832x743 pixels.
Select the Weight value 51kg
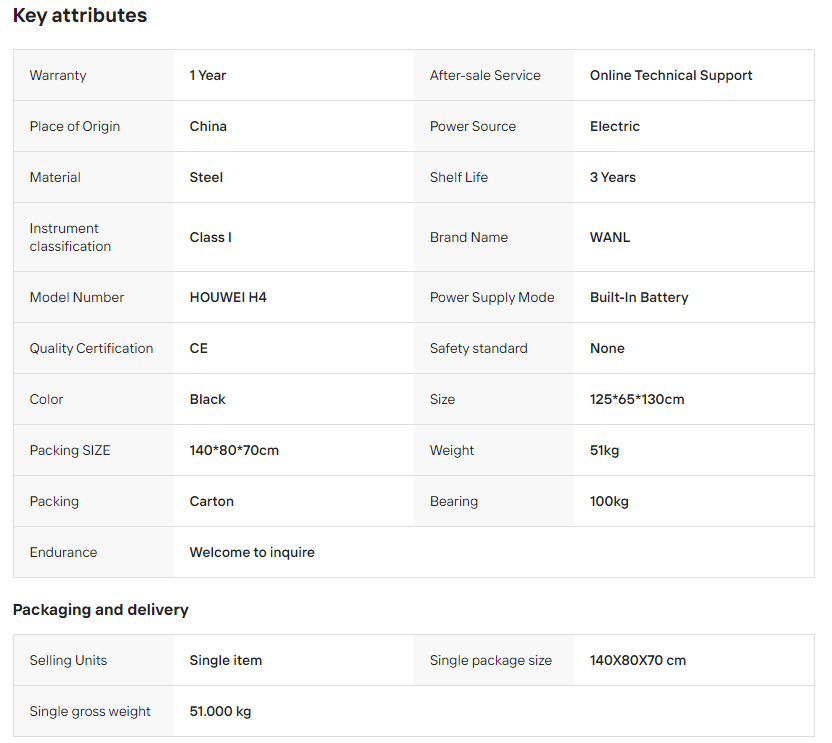click(605, 450)
